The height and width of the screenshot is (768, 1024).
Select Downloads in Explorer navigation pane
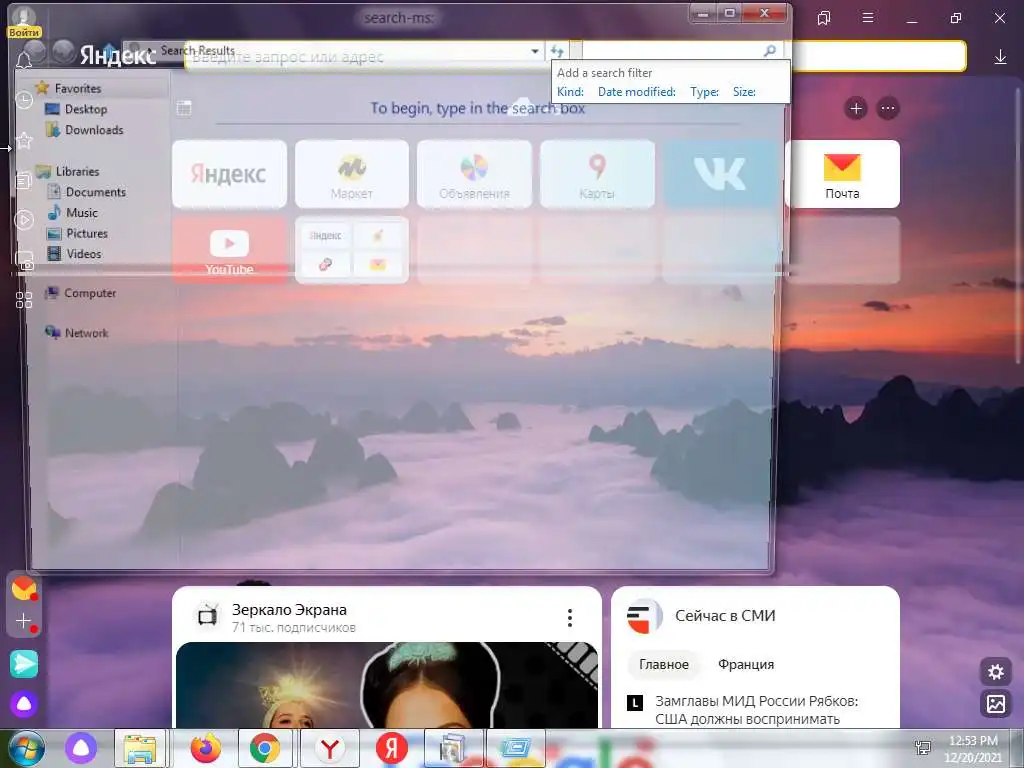[94, 130]
